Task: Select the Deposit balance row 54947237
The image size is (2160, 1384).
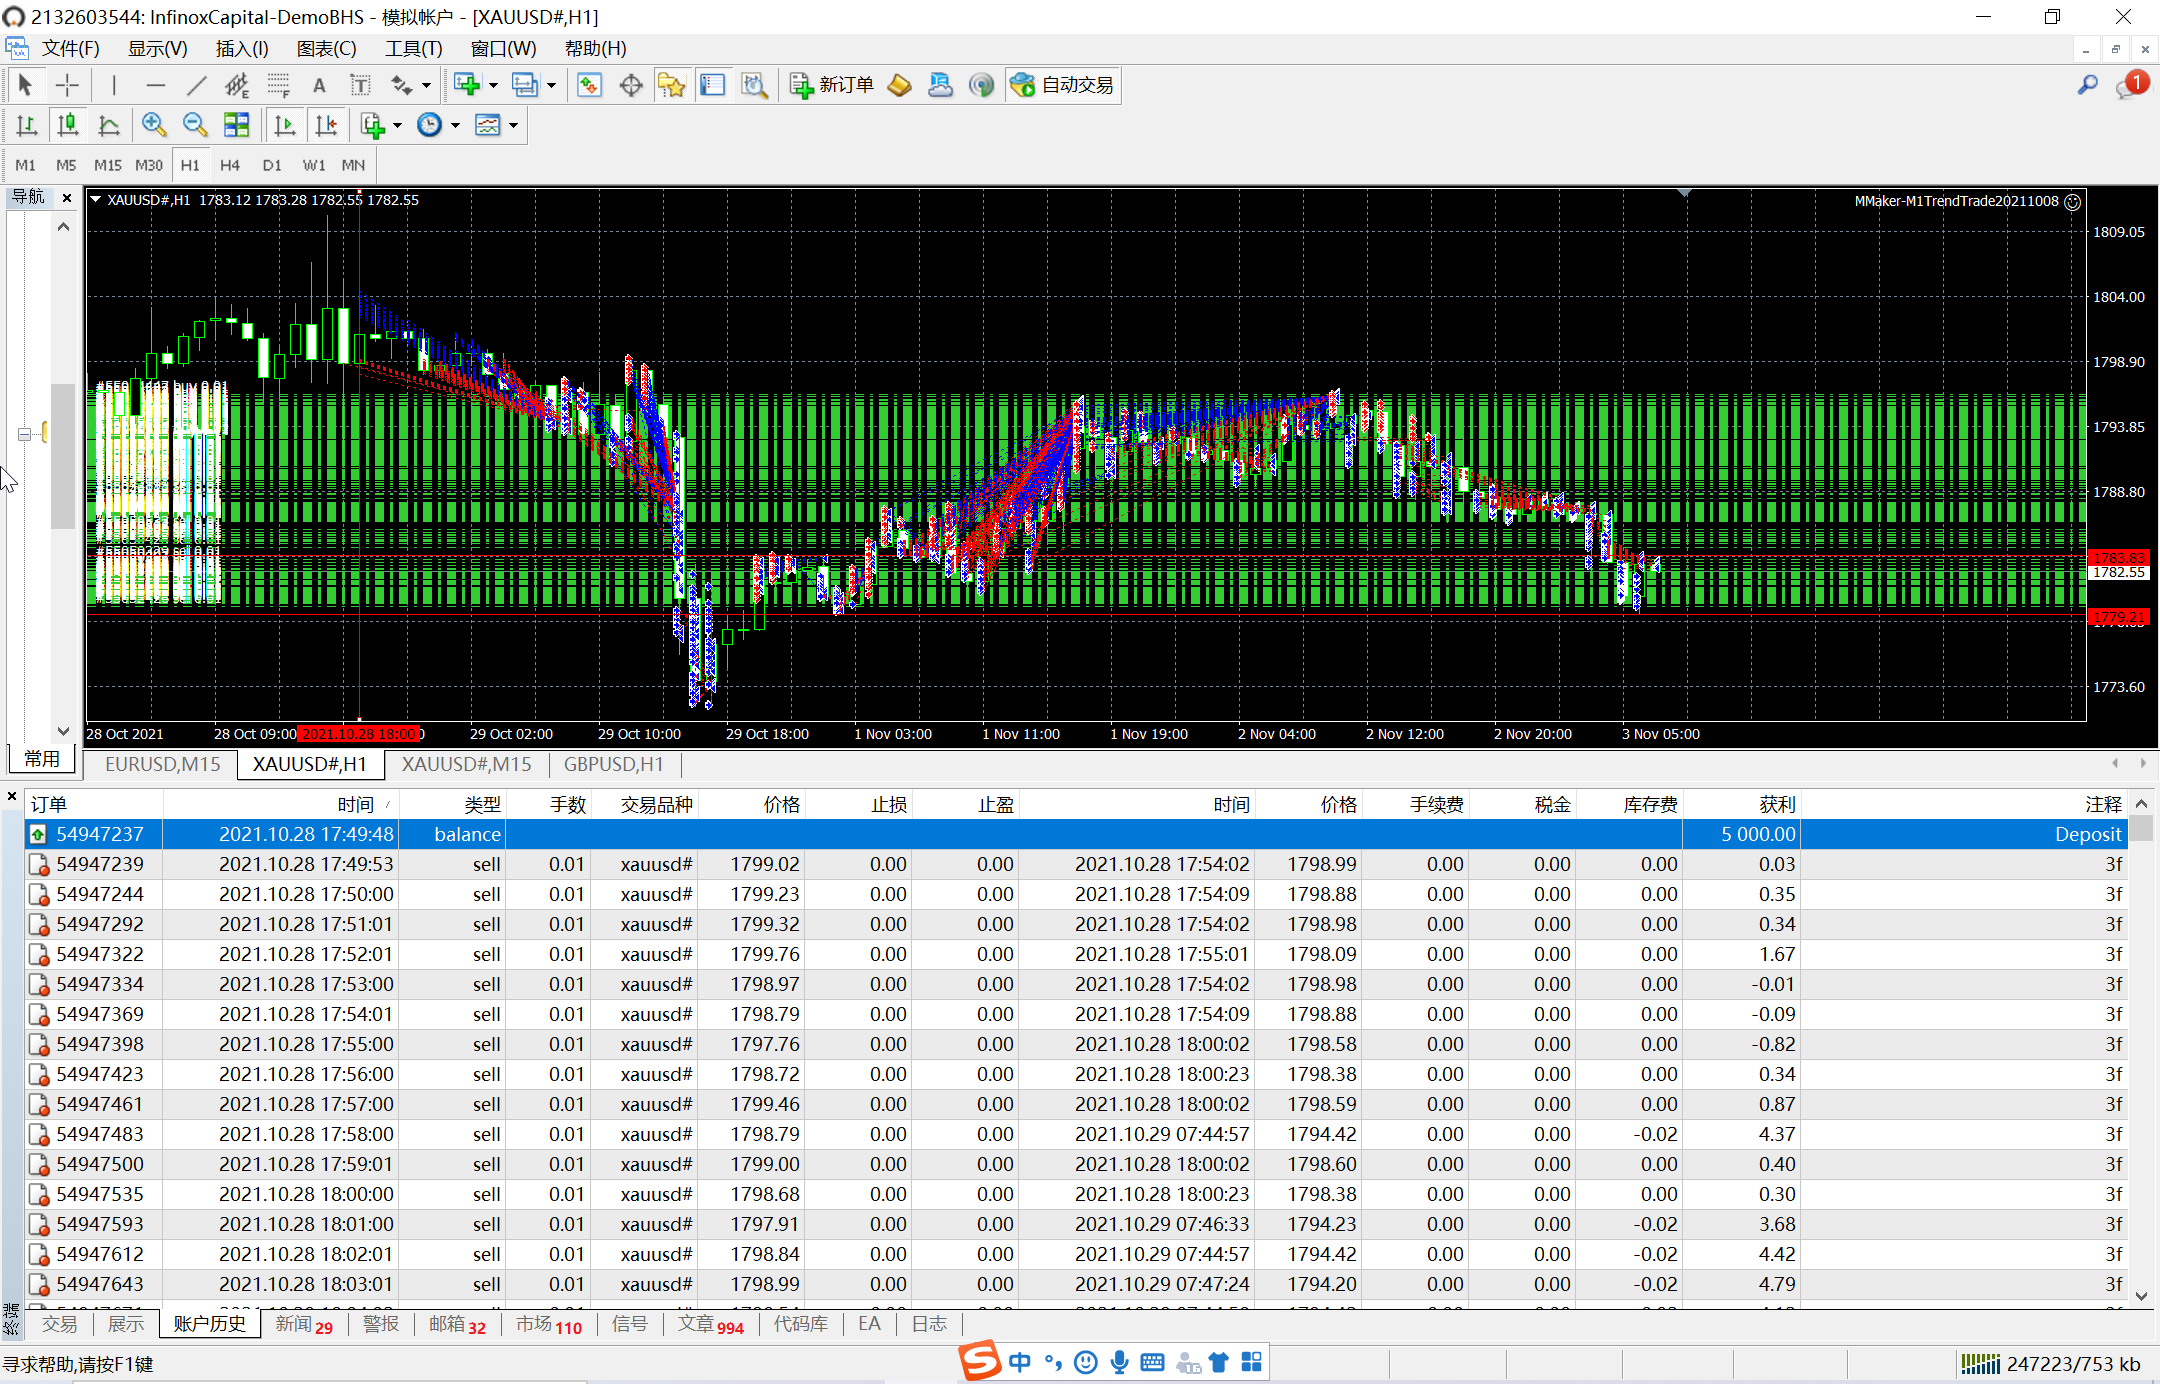Action: point(1076,834)
